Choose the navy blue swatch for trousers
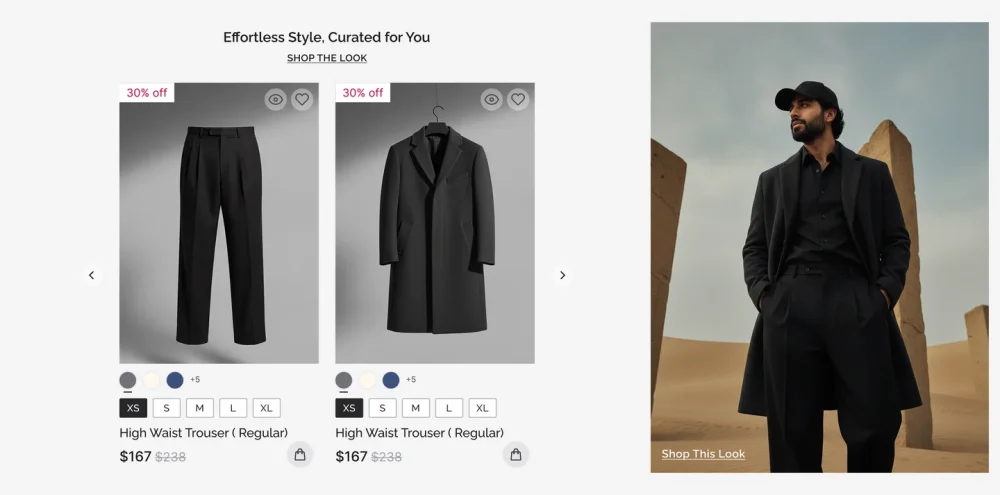1000x495 pixels. coord(175,380)
